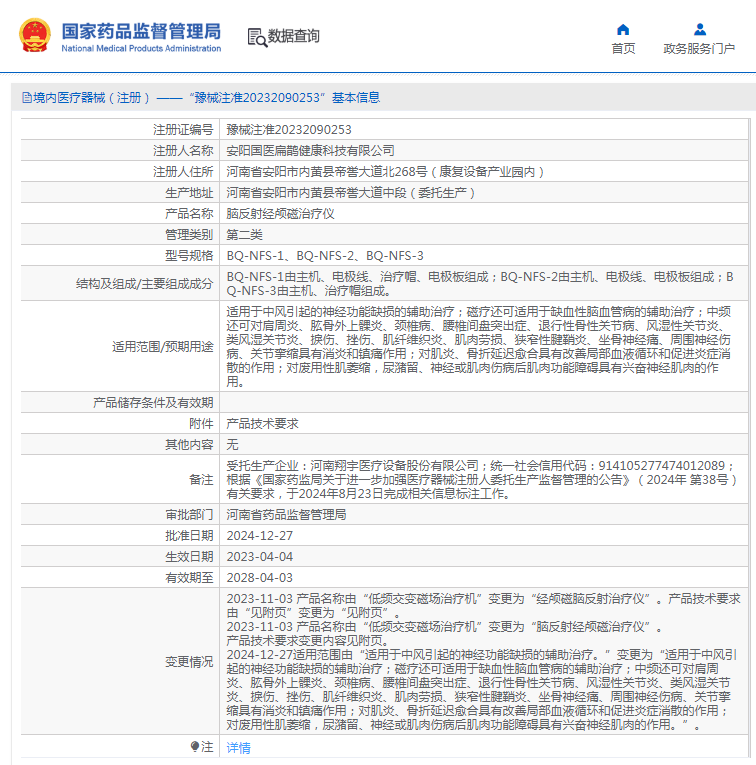
Task: Click the 批准日期 value 2024-12-27
Action: pos(259,536)
